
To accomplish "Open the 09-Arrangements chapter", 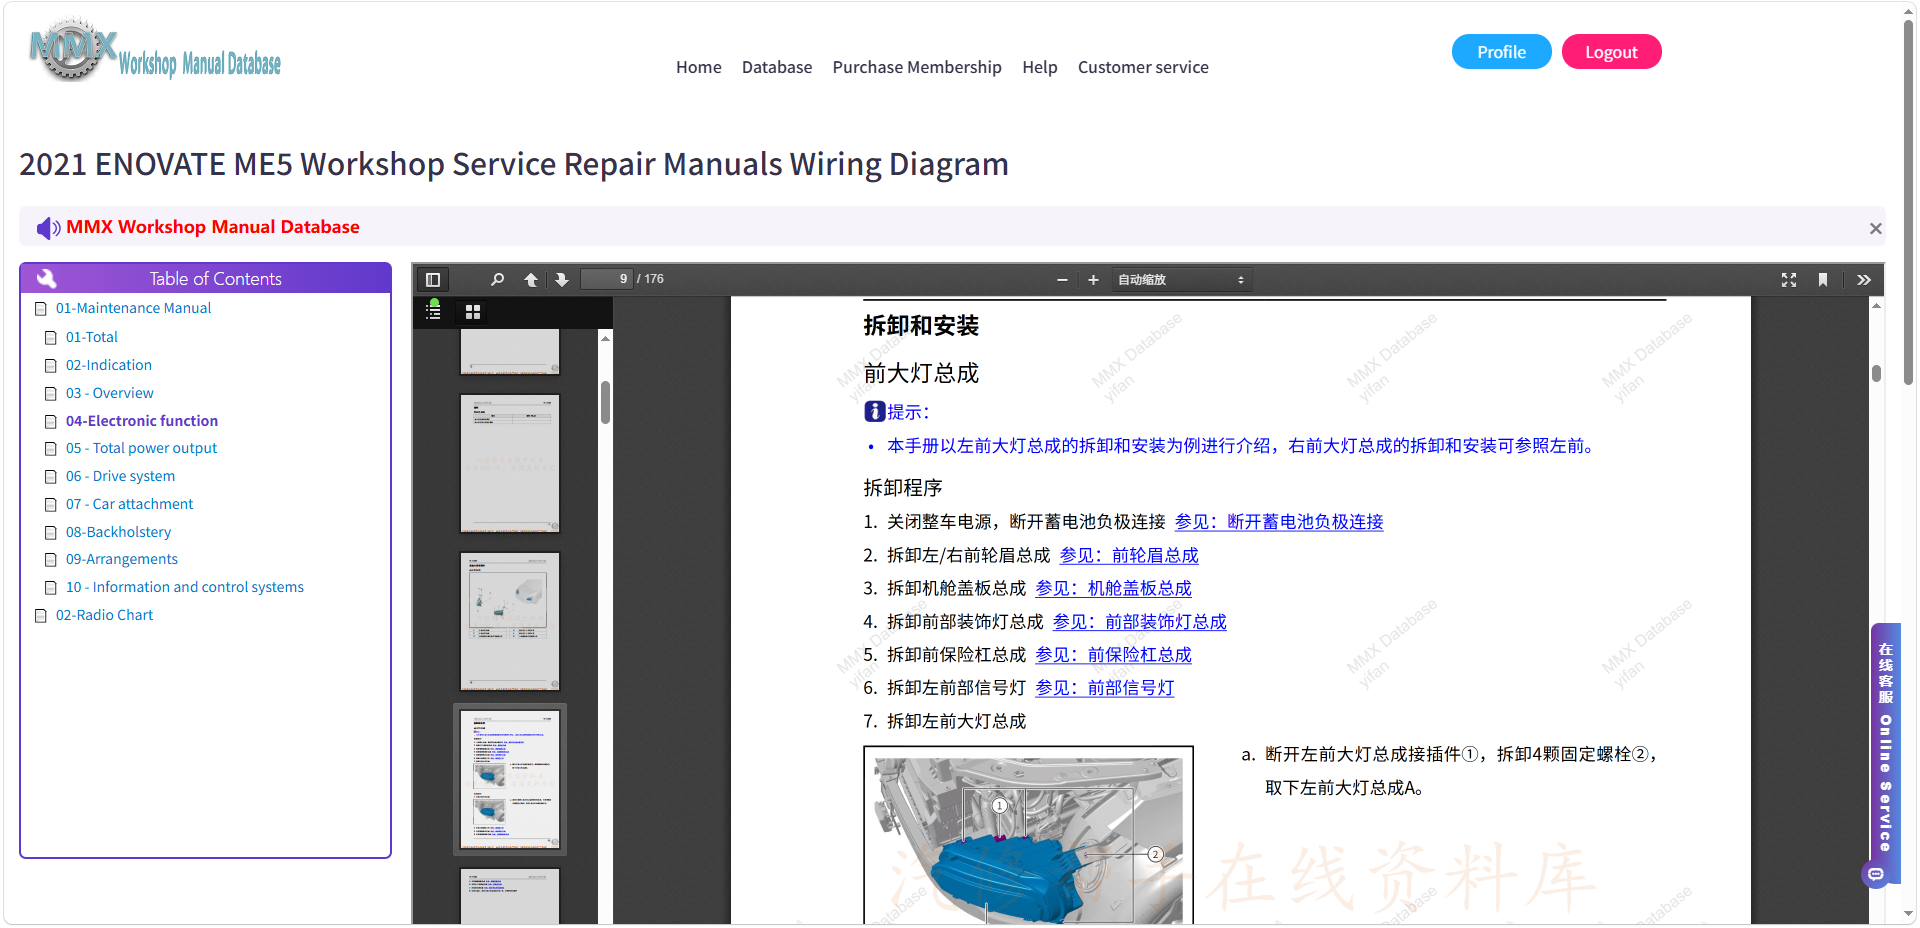I will (122, 559).
